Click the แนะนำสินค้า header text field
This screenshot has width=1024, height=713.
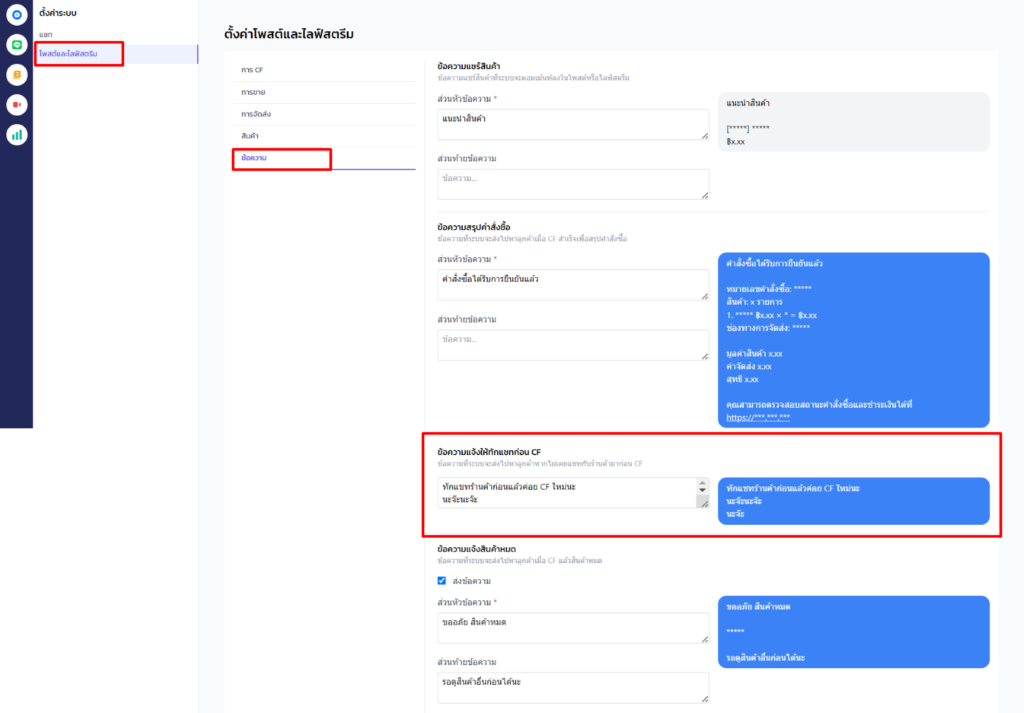point(573,125)
